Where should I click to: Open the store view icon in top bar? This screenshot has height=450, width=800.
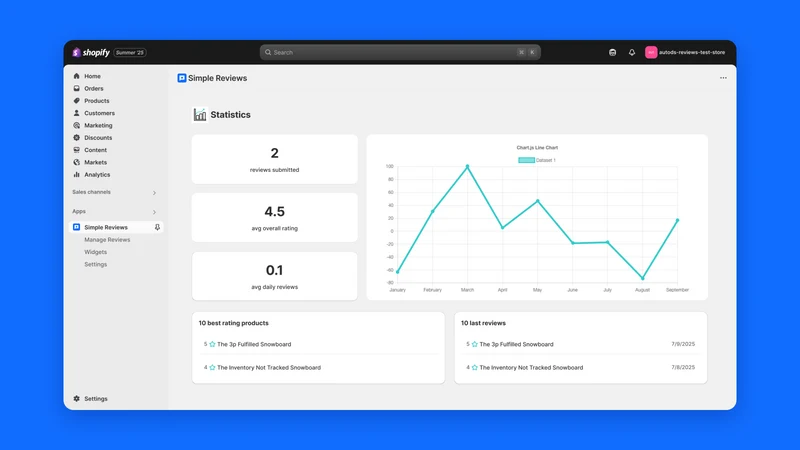(x=612, y=52)
